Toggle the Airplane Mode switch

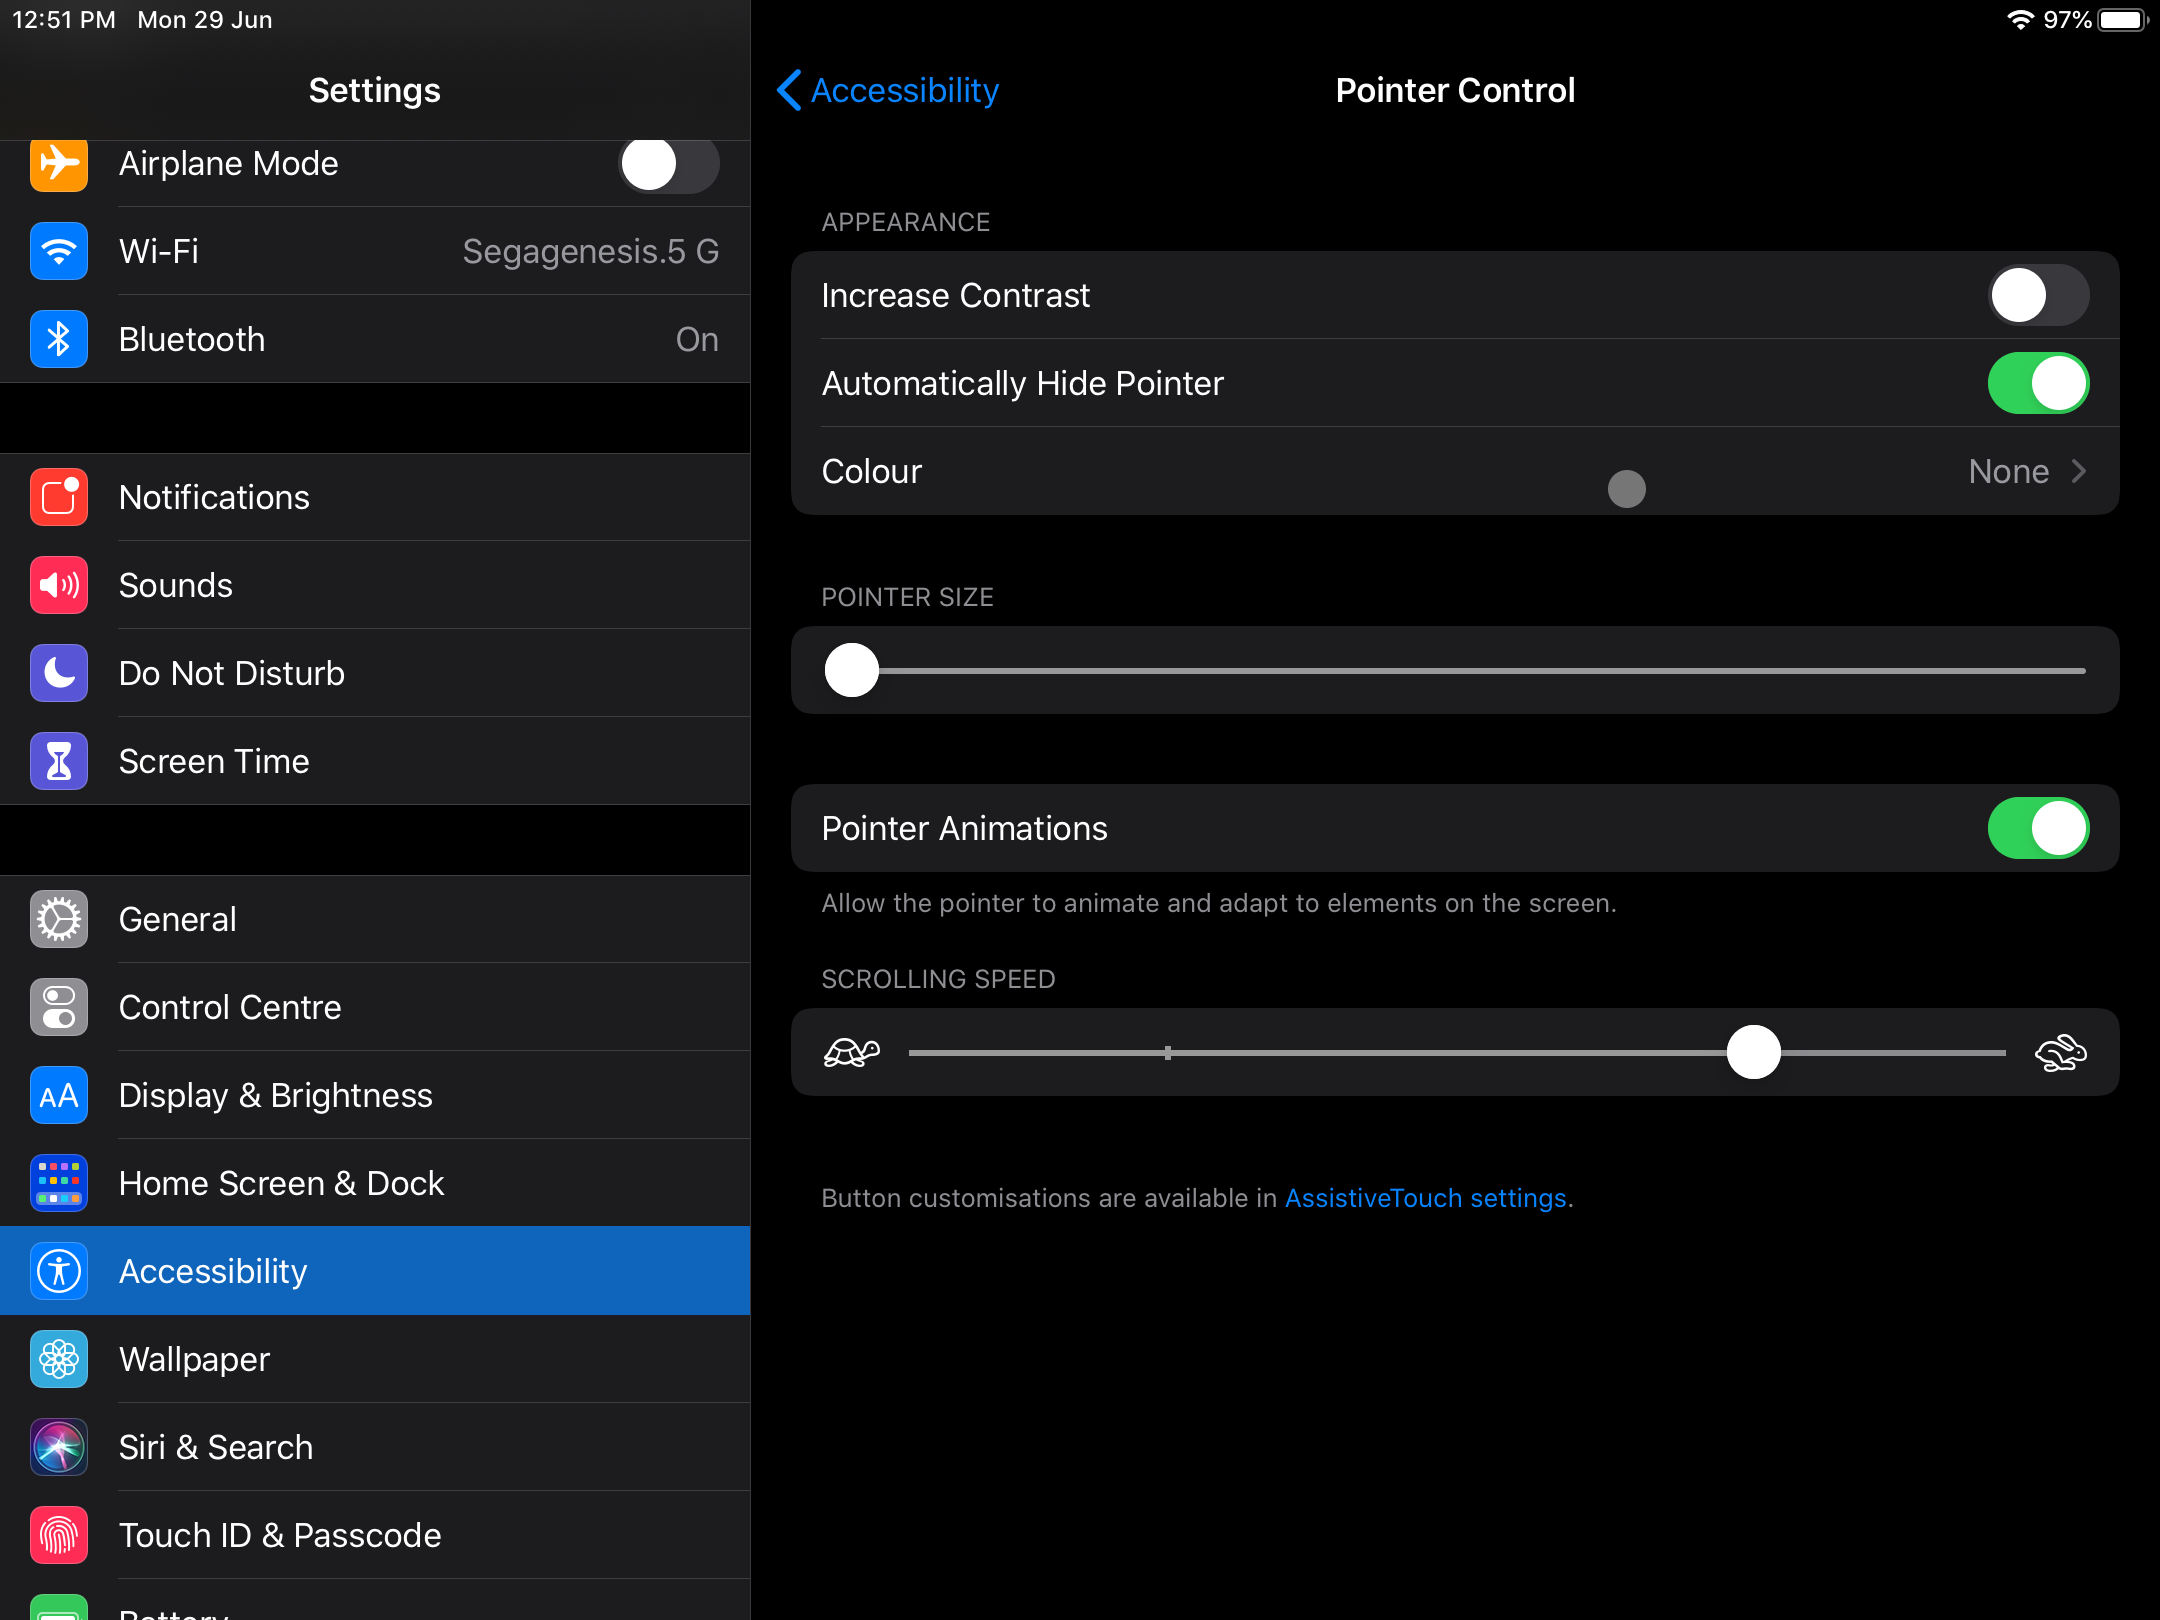(x=669, y=163)
